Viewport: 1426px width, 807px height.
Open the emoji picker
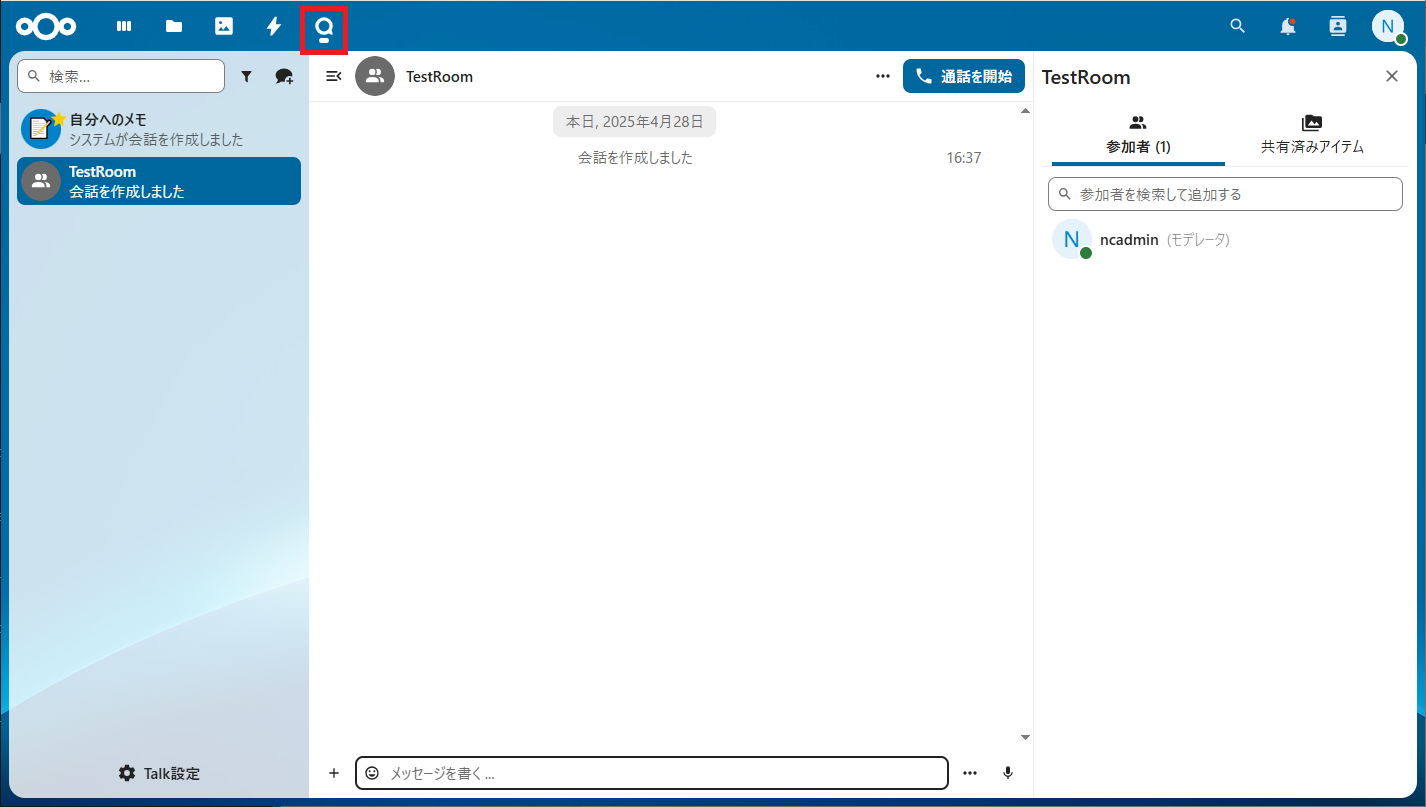(373, 772)
